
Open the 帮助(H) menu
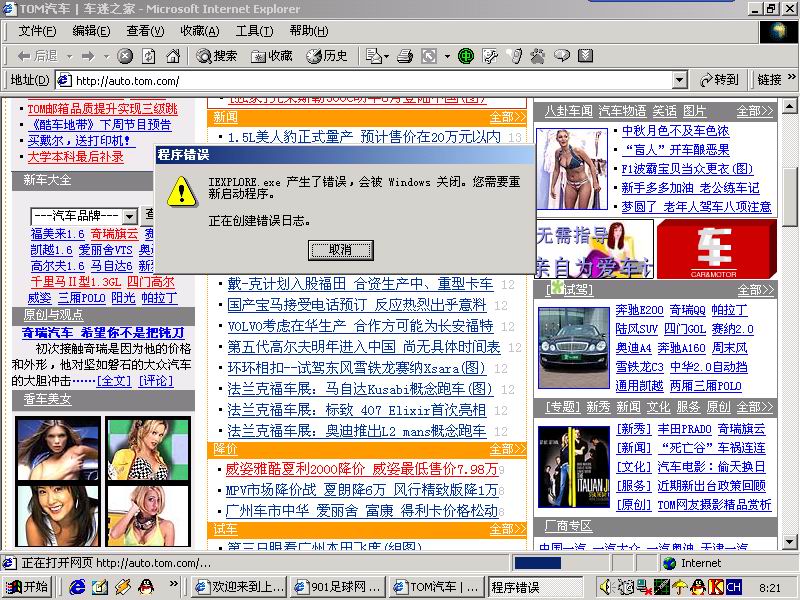pos(309,31)
